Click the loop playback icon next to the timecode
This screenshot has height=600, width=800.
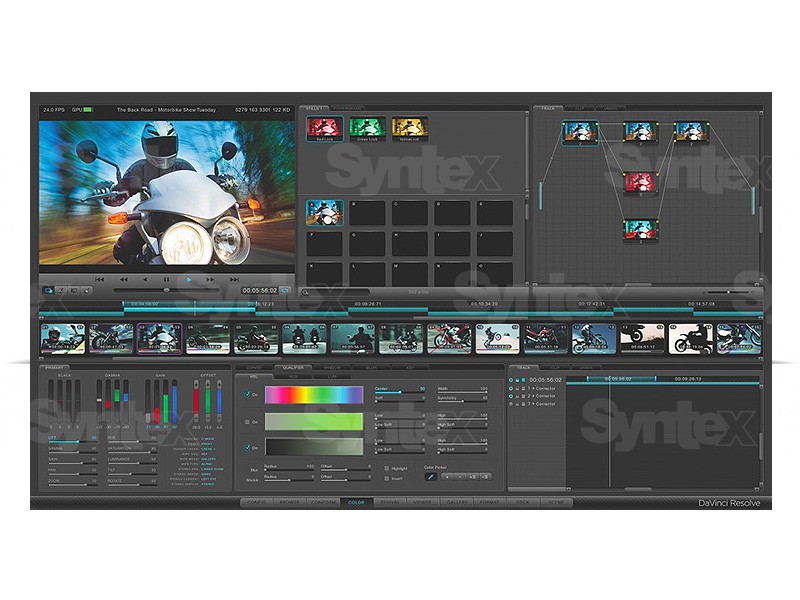tap(283, 289)
